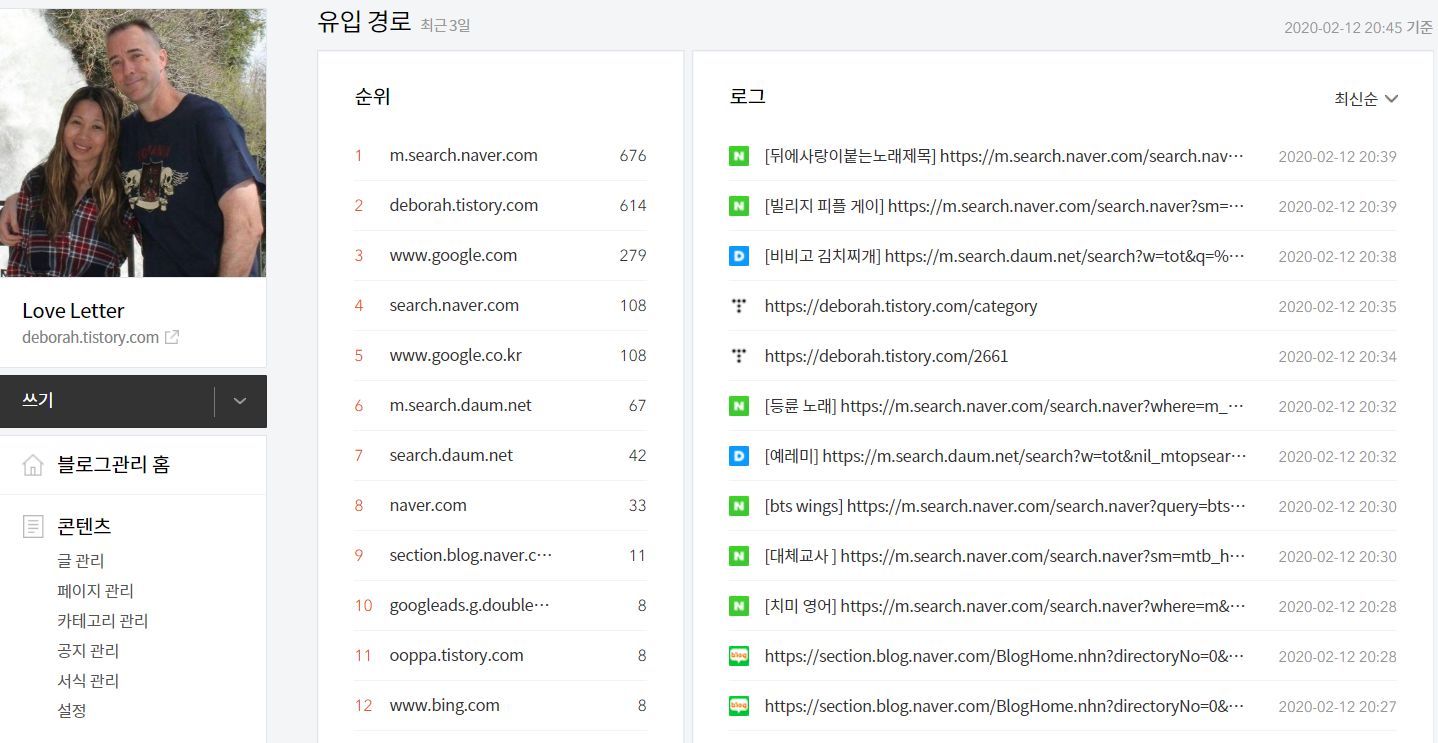
Task: Open 카테고리 관리 menu item
Action: pos(103,621)
